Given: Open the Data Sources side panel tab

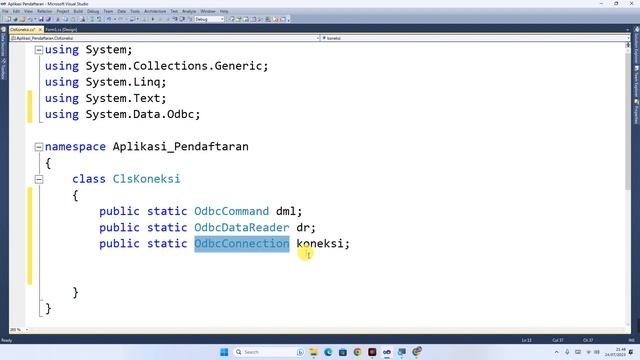Looking at the screenshot, I should pos(4,42).
